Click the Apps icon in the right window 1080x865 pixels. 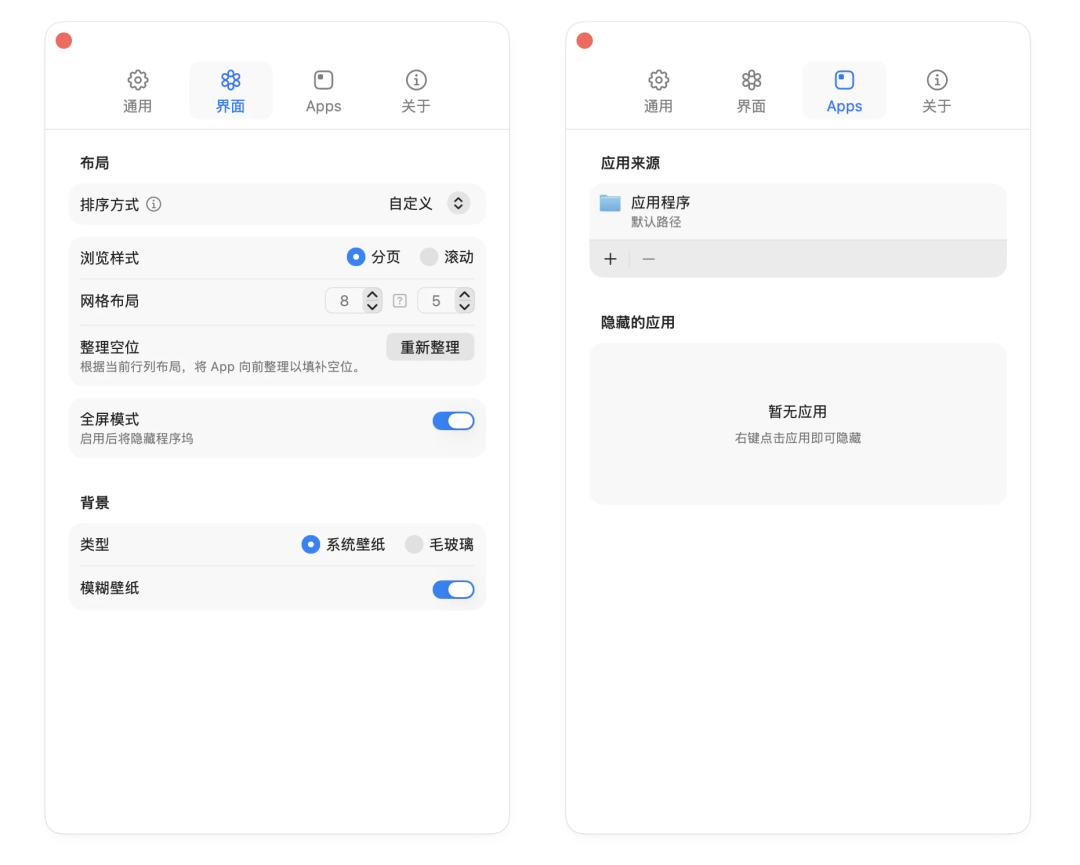[844, 81]
